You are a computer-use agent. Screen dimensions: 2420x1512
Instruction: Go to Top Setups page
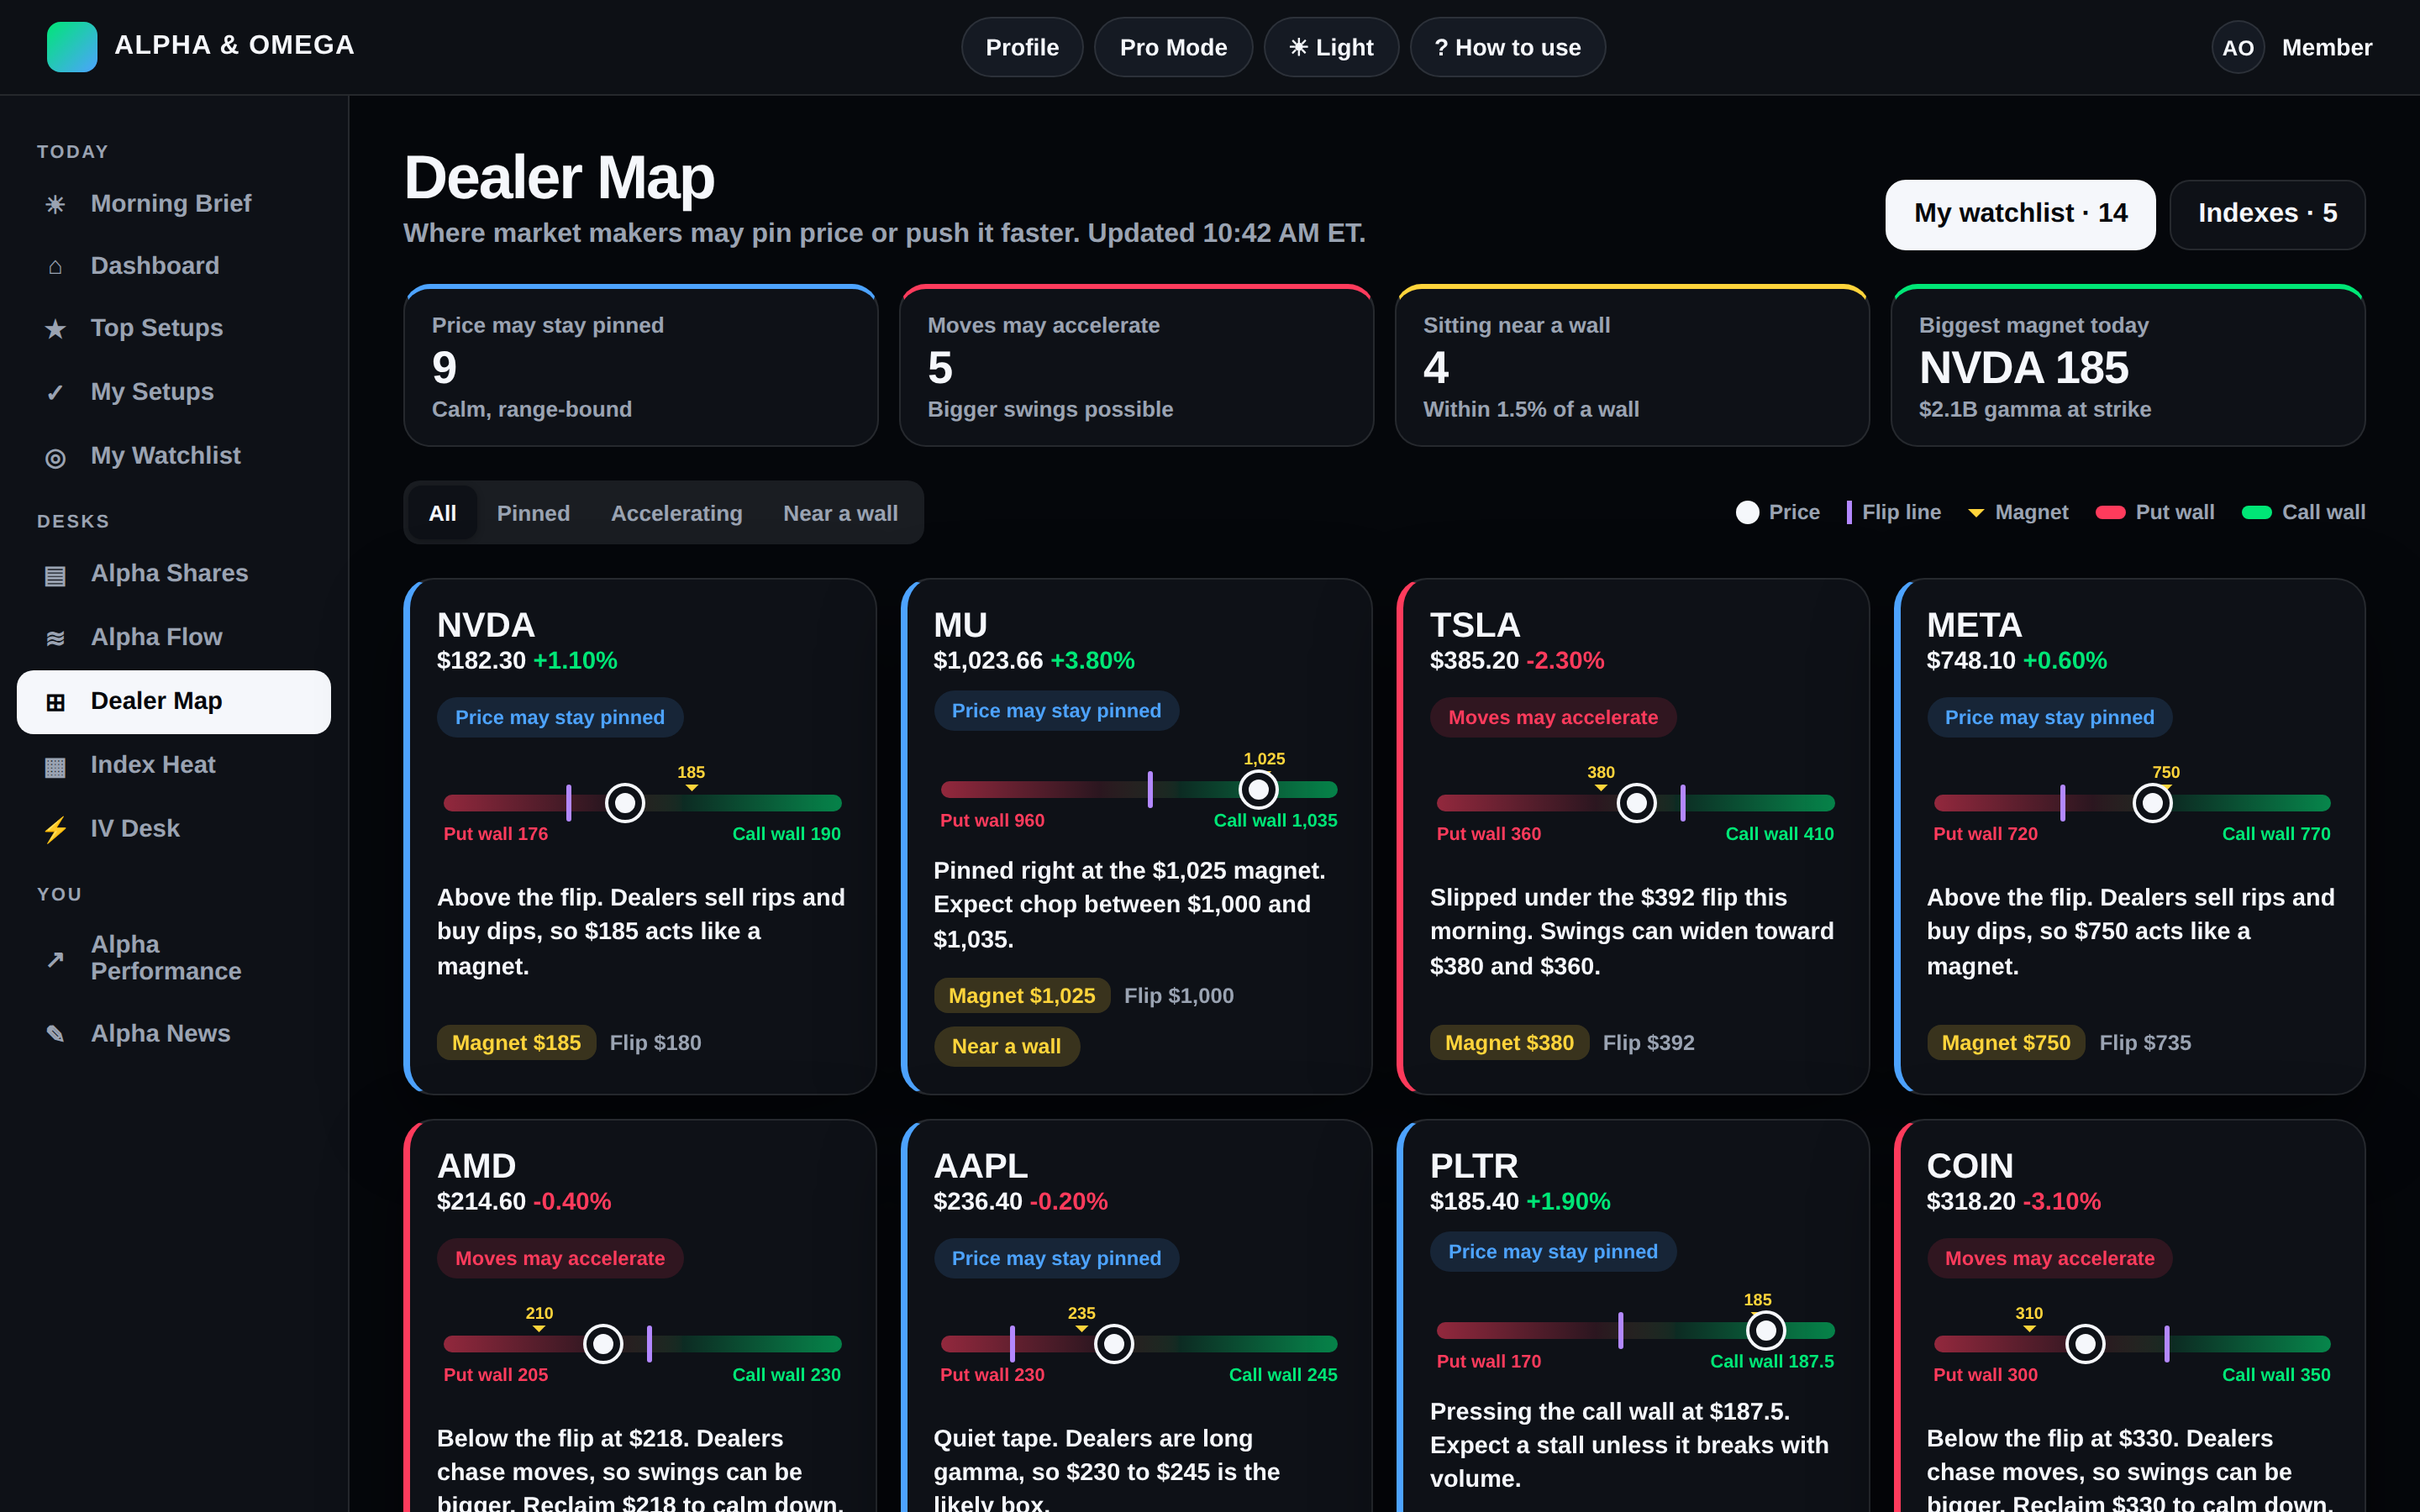174,328
